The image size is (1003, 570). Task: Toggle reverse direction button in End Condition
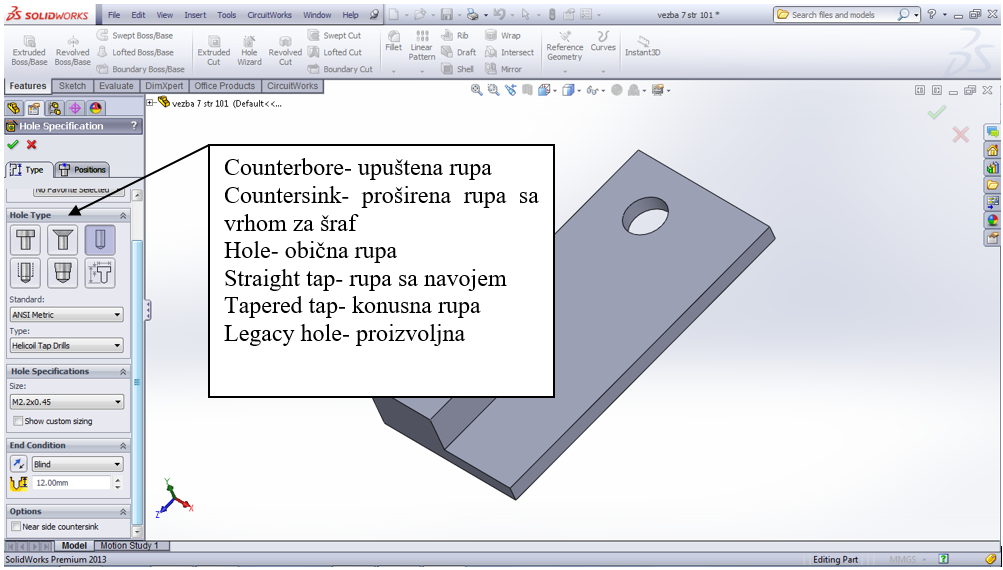[19, 464]
